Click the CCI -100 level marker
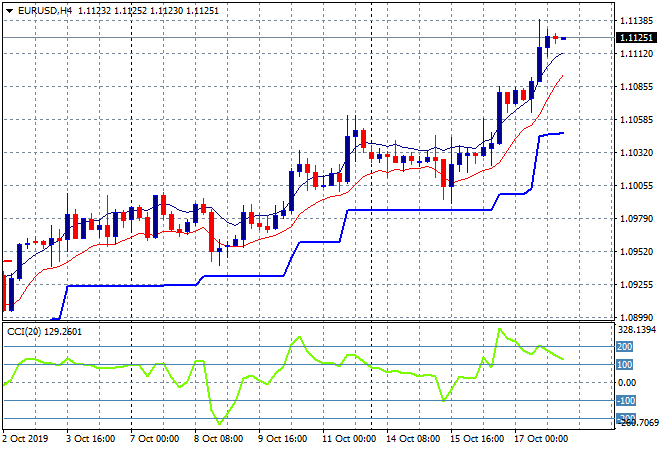This screenshot has height=450, width=660. coord(626,400)
